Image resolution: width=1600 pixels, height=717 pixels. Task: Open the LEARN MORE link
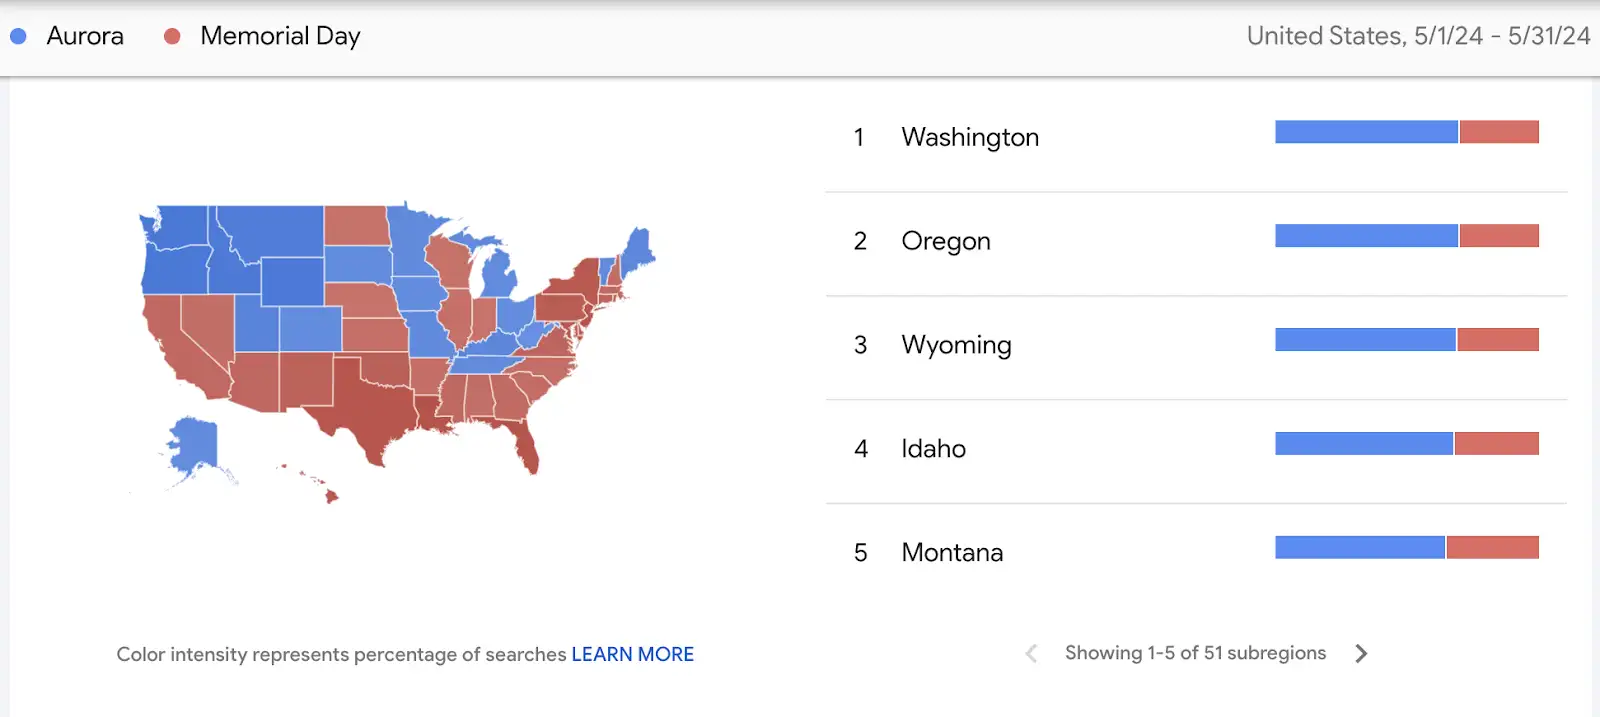[x=633, y=654]
